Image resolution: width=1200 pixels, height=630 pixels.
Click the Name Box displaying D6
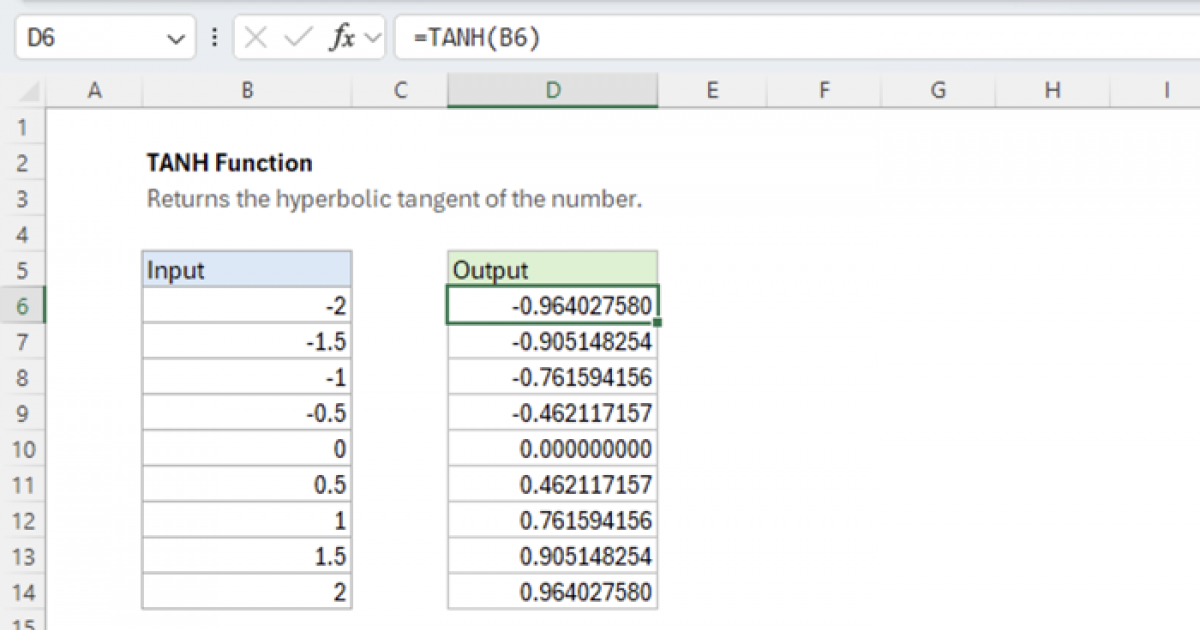tap(90, 38)
